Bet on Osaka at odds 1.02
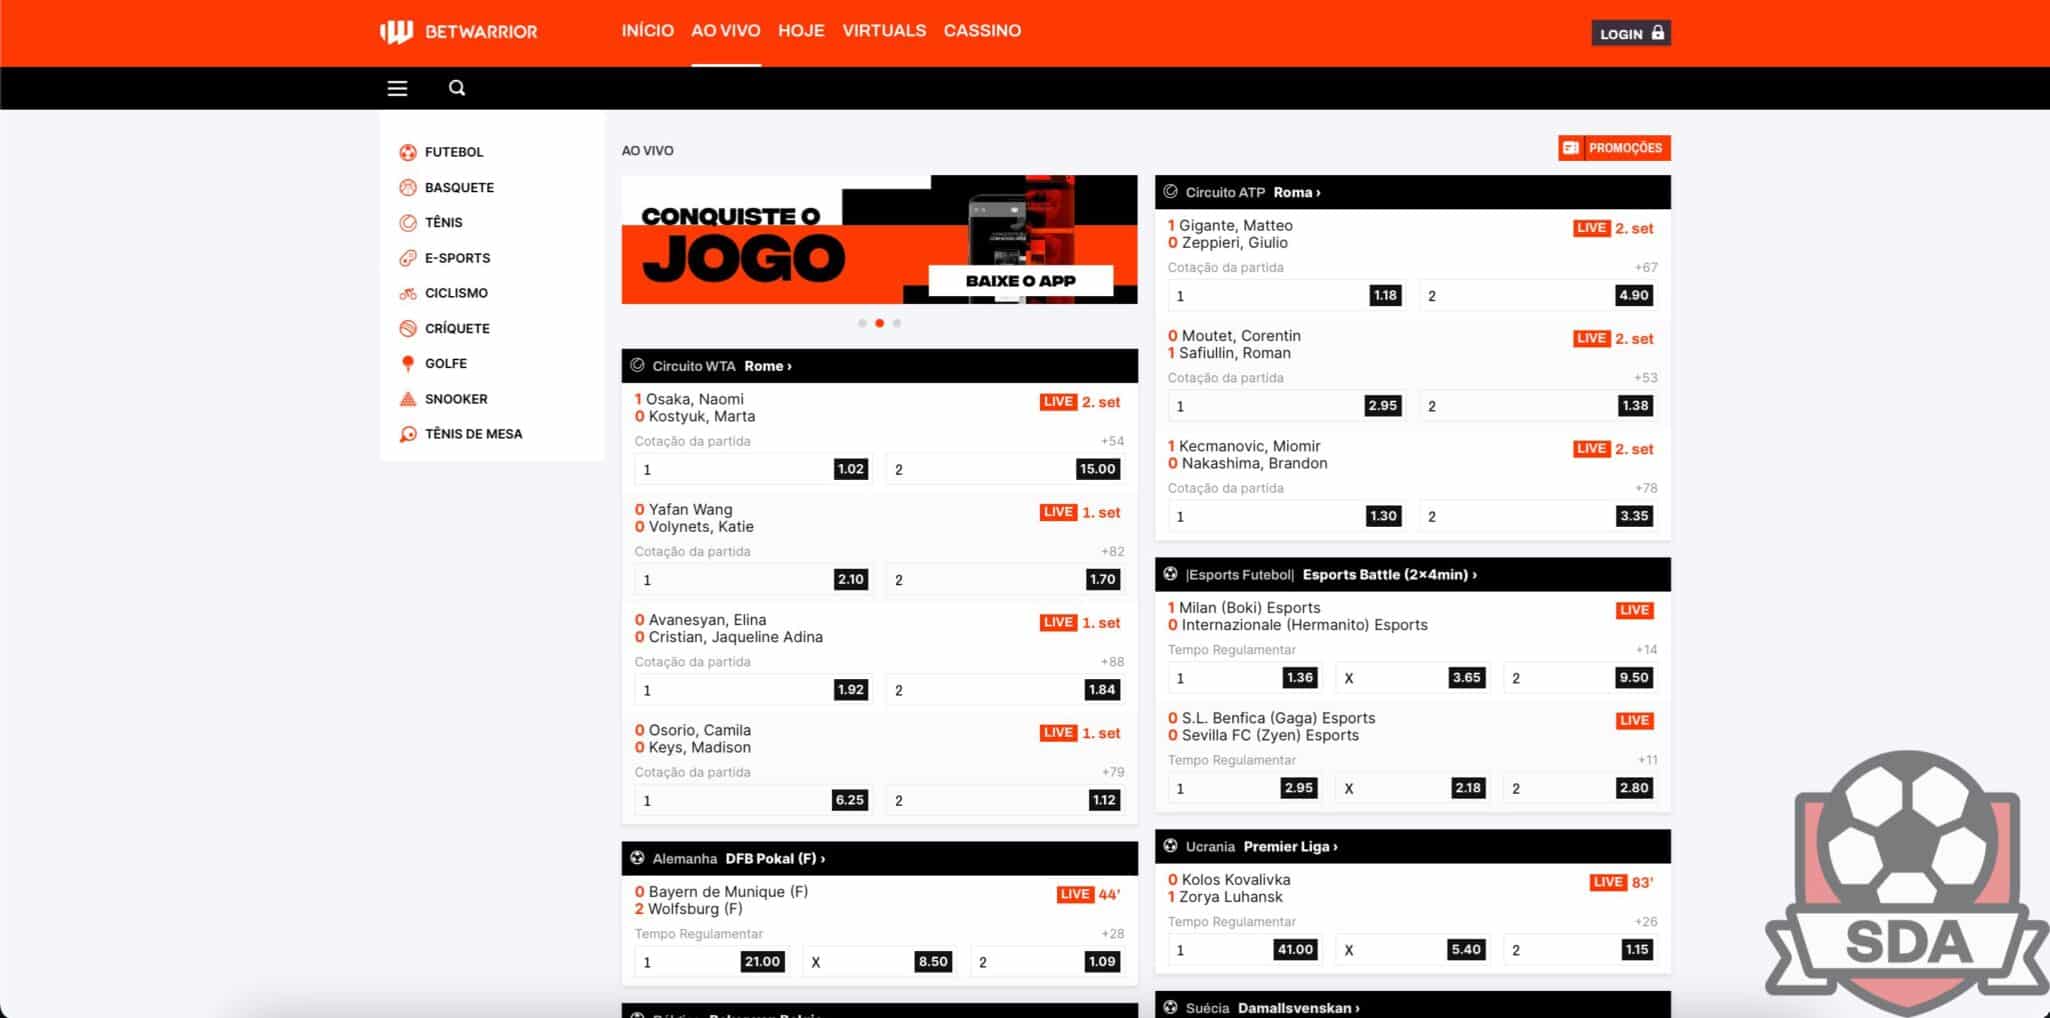Image resolution: width=2050 pixels, height=1018 pixels. click(753, 469)
